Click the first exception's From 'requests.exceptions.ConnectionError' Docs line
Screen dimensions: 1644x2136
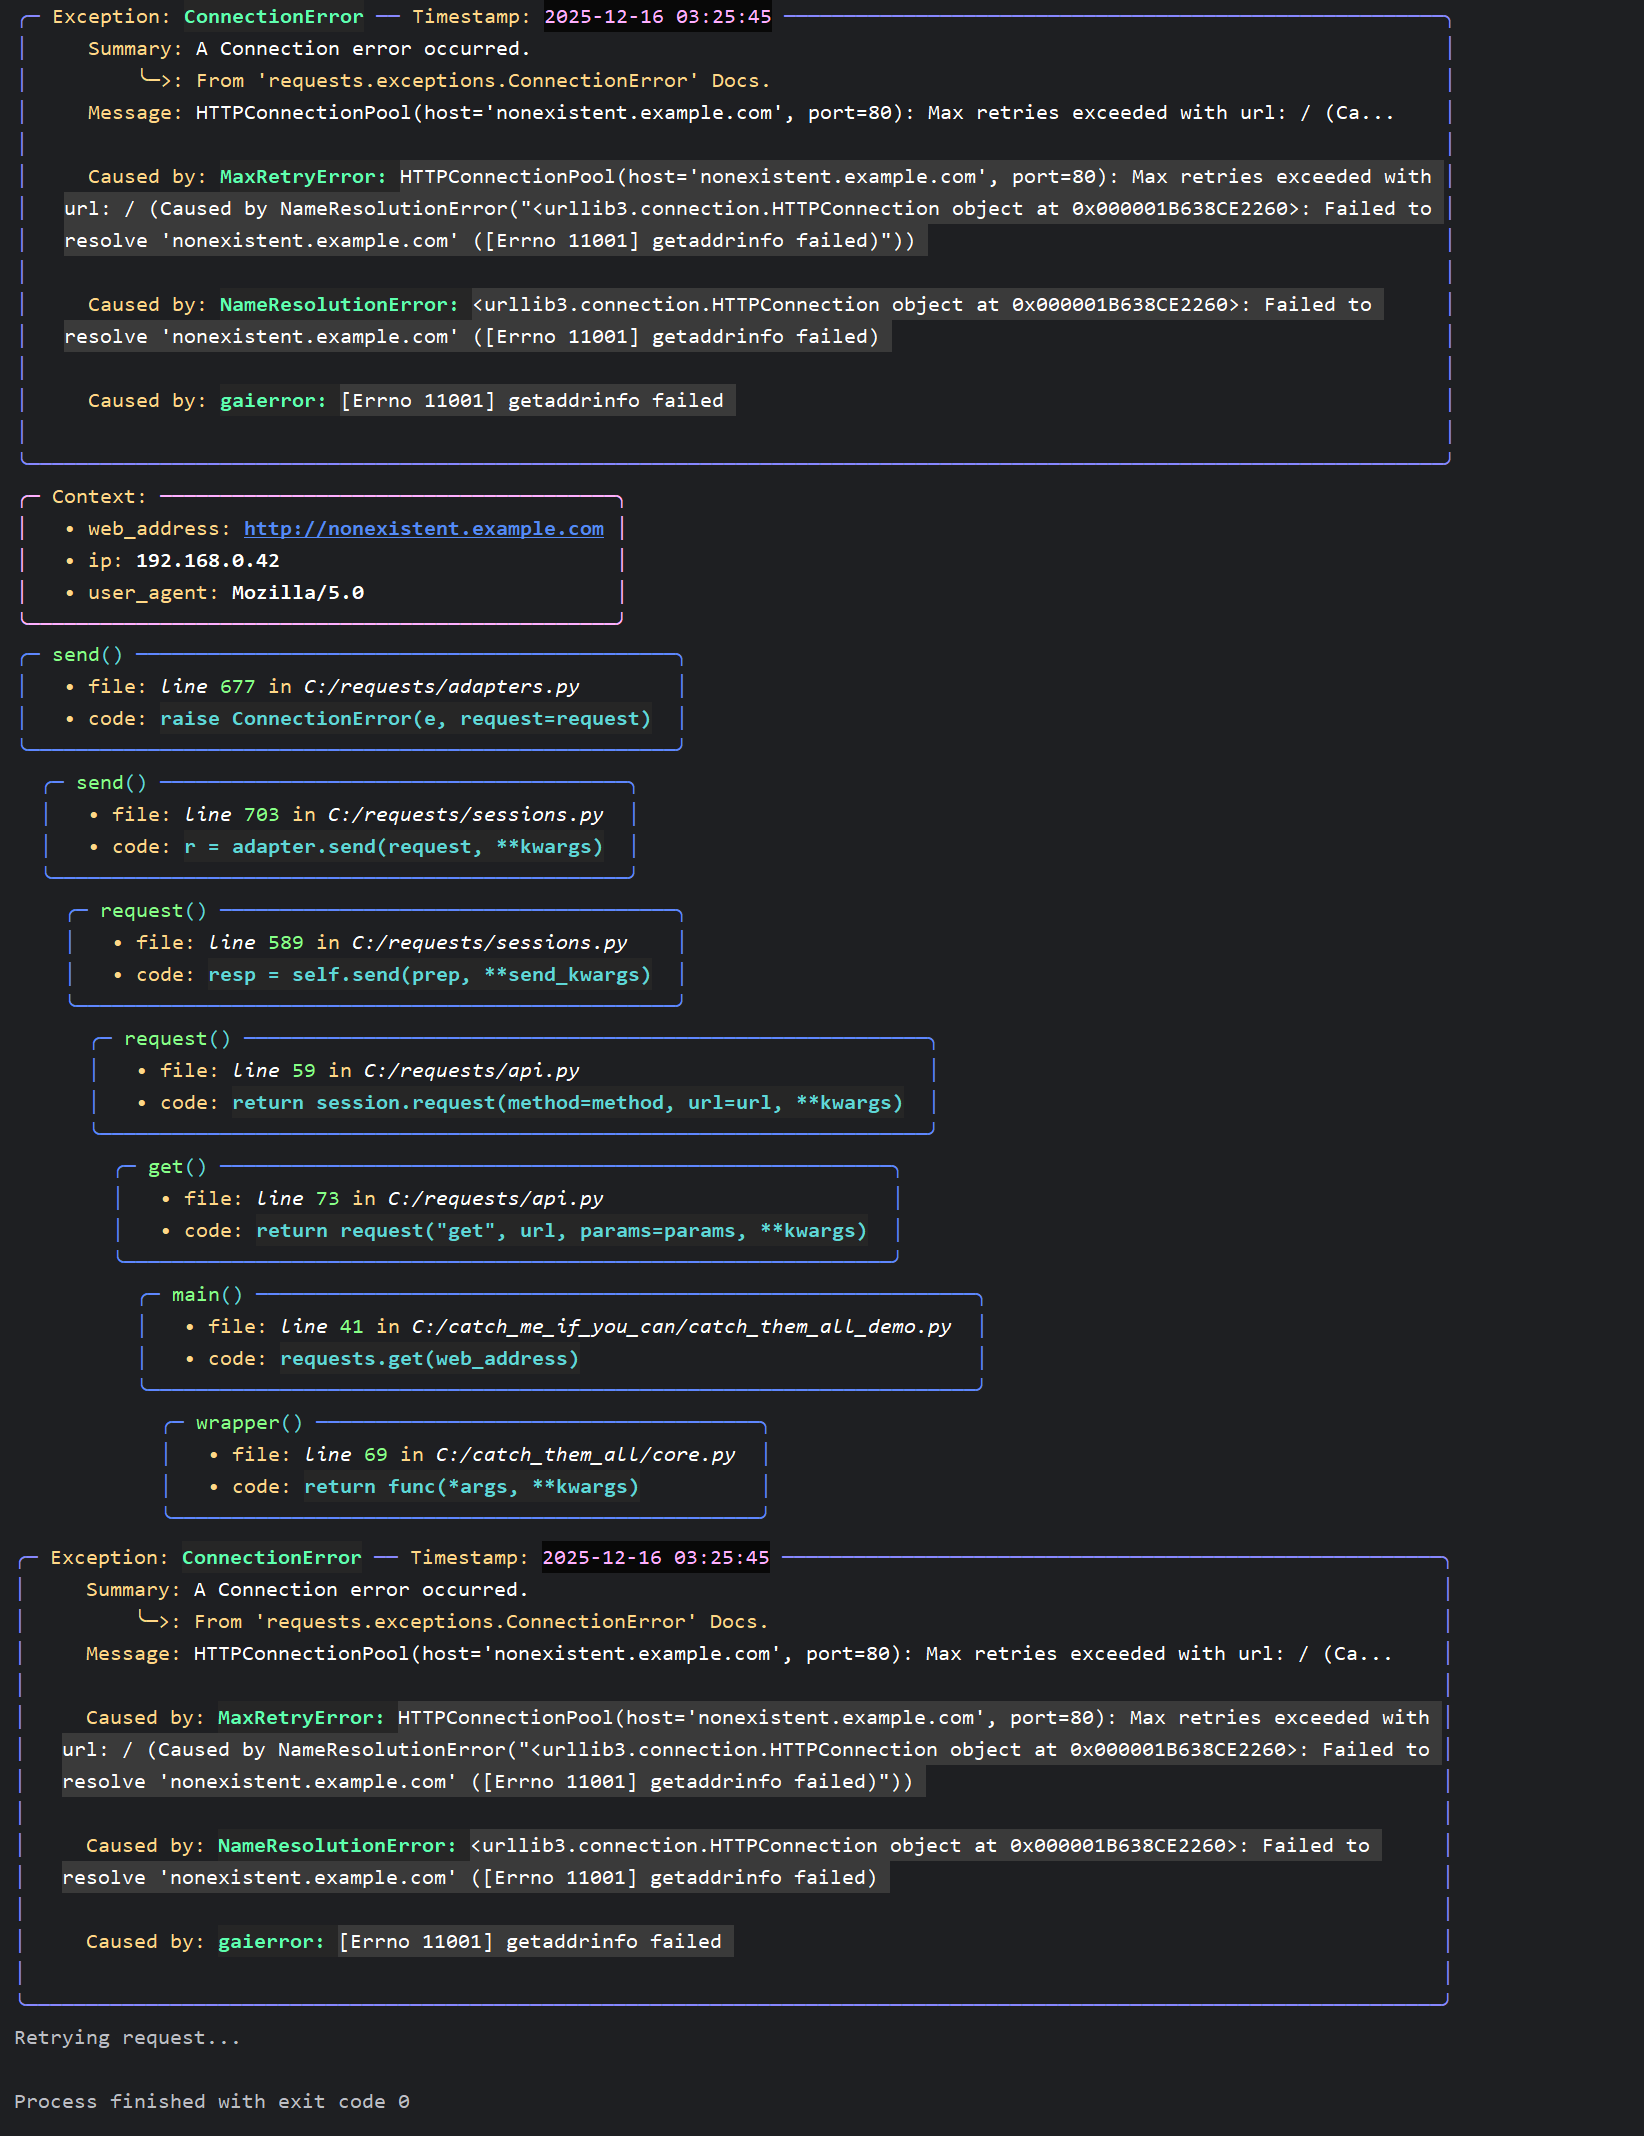tap(483, 81)
